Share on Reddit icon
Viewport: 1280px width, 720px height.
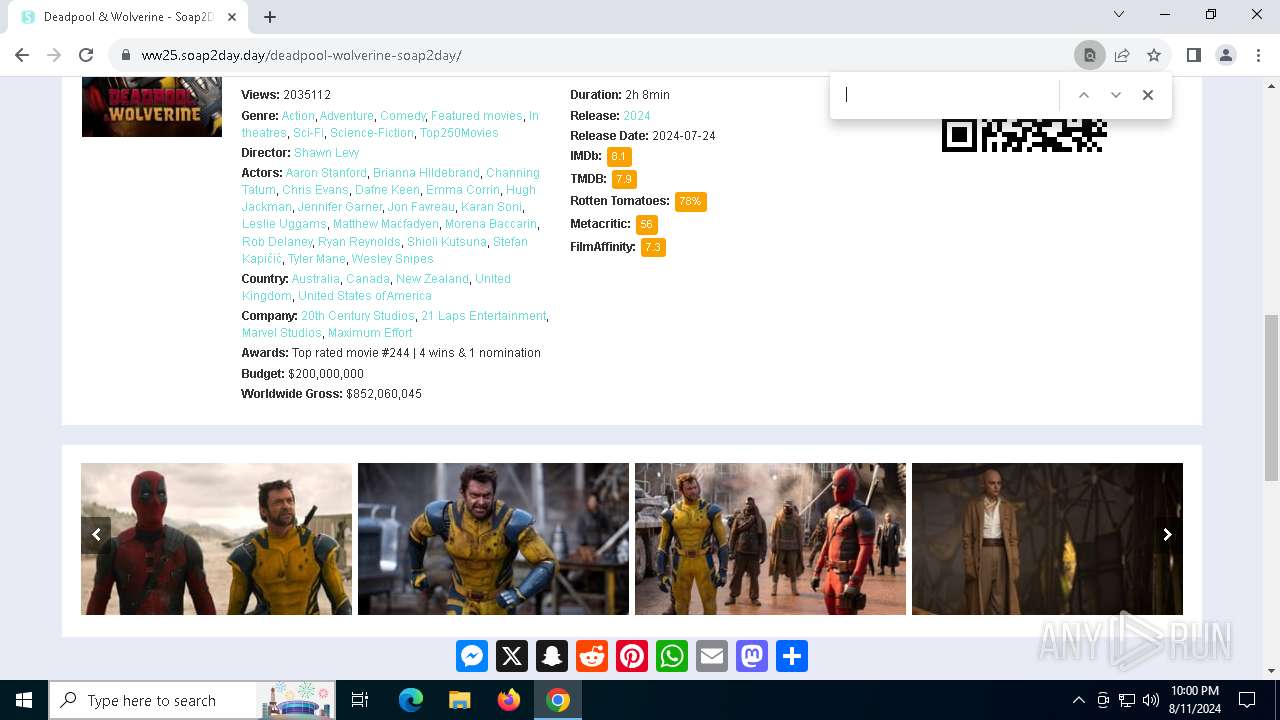(x=592, y=656)
